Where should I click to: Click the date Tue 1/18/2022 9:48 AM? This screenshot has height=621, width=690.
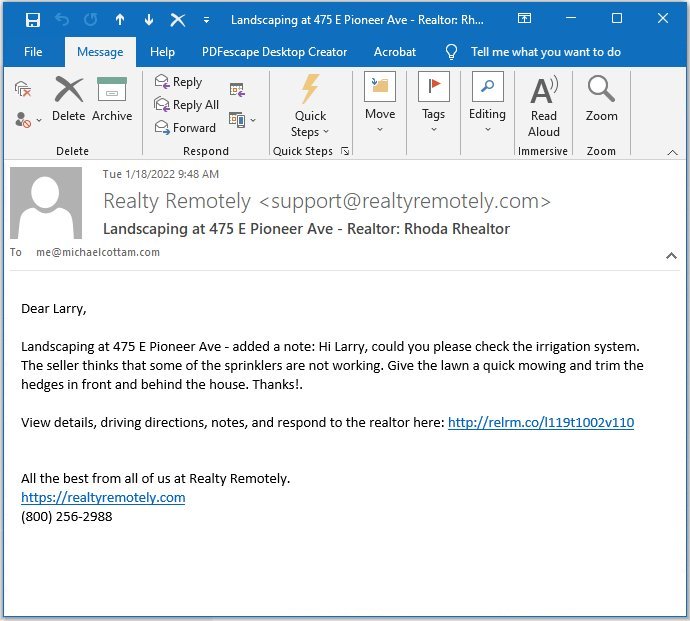[161, 174]
